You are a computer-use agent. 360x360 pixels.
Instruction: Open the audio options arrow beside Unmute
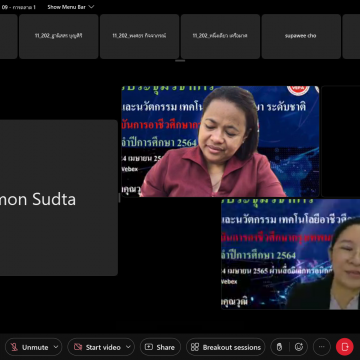[57, 347]
